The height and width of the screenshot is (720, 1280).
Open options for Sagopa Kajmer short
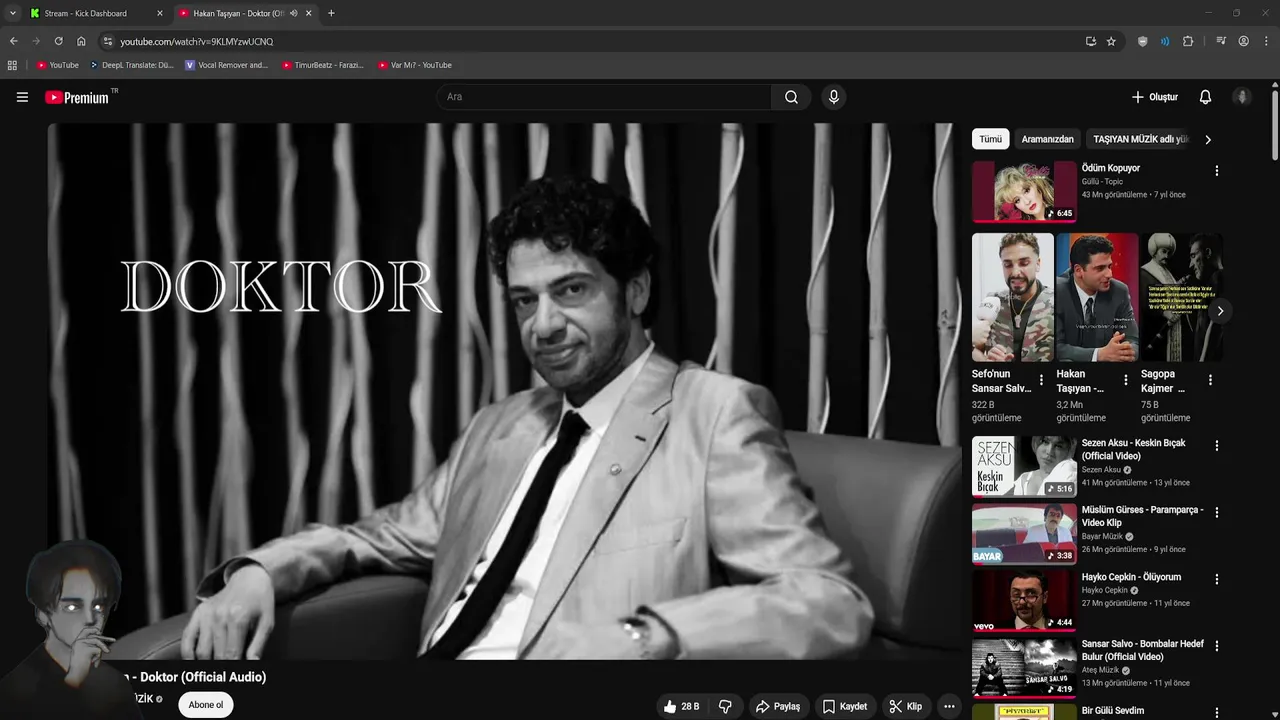pyautogui.click(x=1210, y=380)
